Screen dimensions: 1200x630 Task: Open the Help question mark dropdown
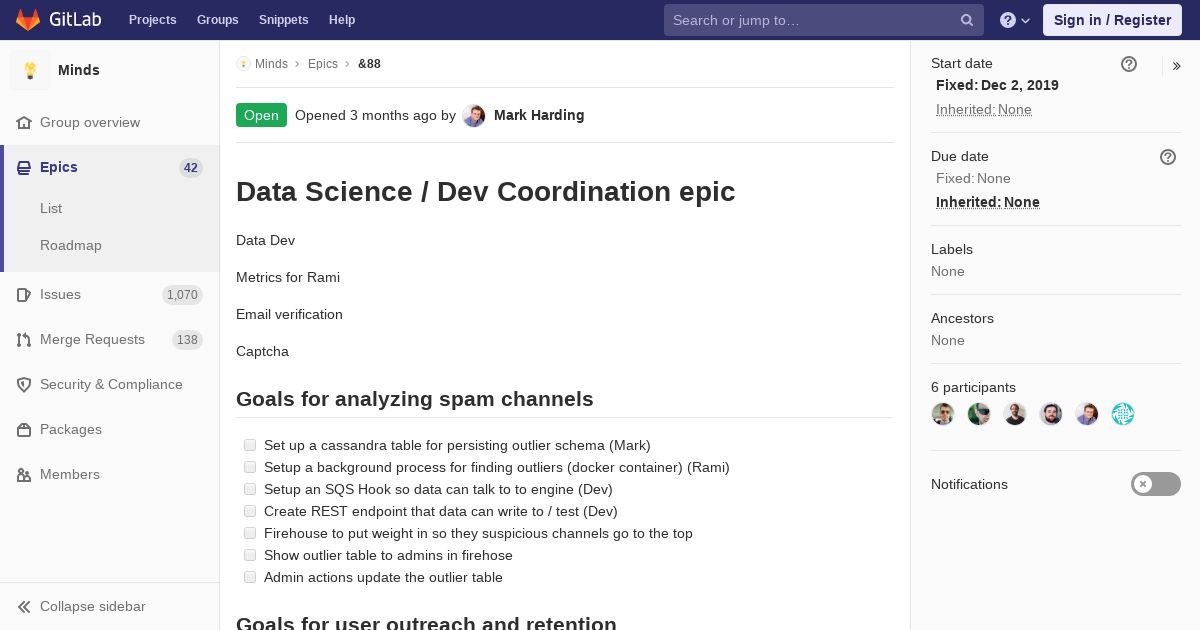(1014, 20)
